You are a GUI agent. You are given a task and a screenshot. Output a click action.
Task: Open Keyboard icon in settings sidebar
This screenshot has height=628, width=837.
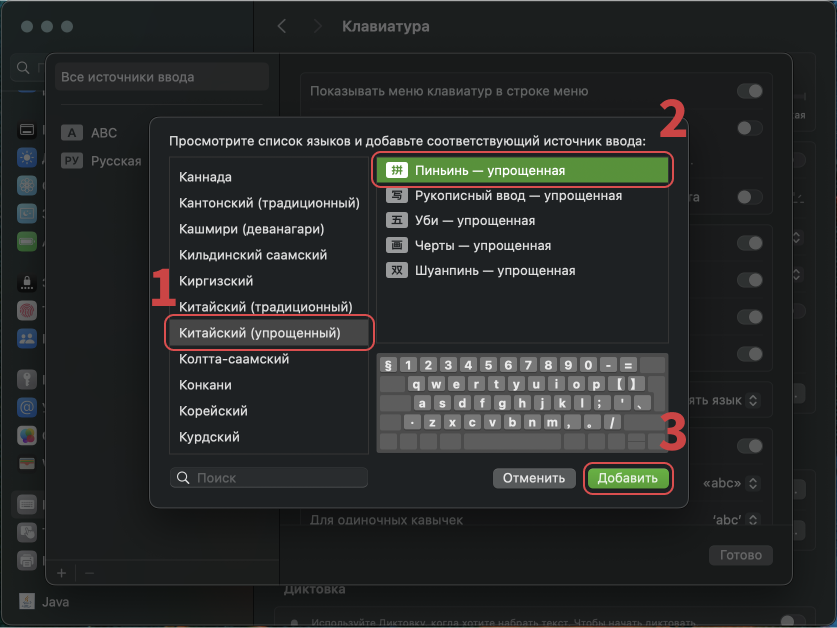click(x=27, y=504)
